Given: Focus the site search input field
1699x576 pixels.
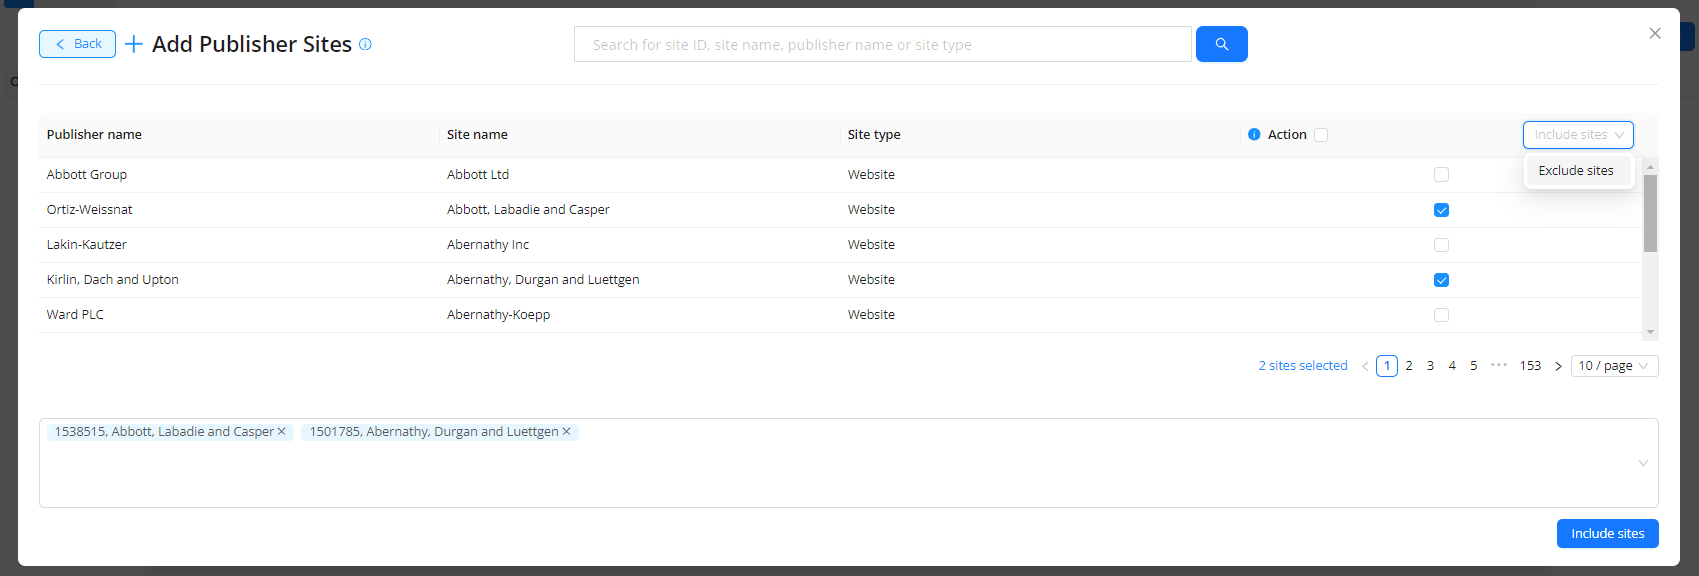Looking at the screenshot, I should pyautogui.click(x=882, y=45).
